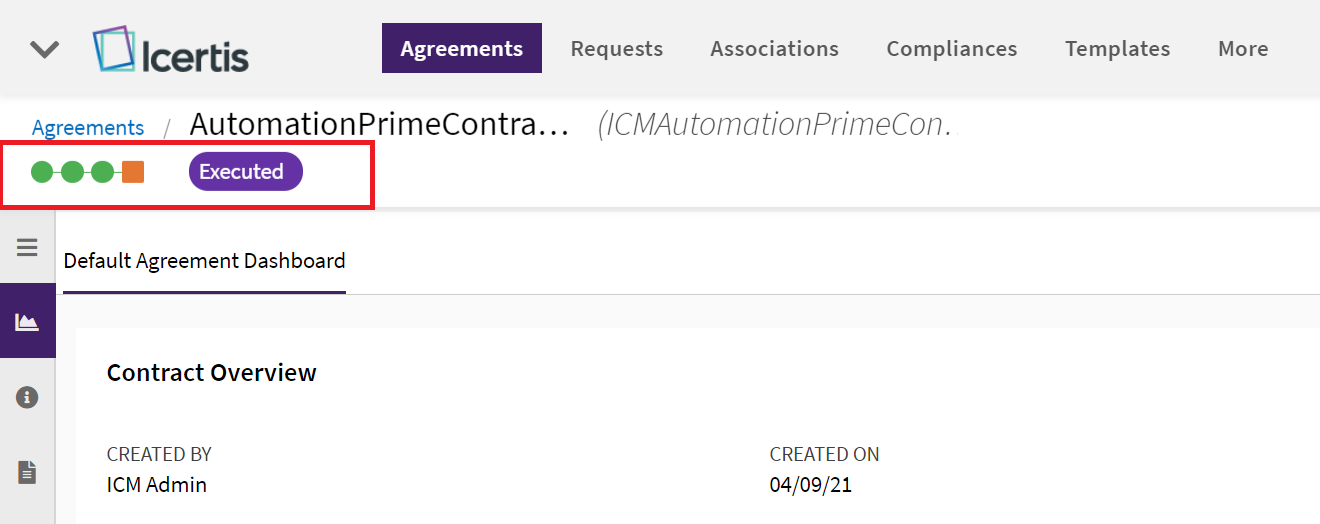Select the Default Agreement Dashboard tab
1320x524 pixels.
point(204,261)
